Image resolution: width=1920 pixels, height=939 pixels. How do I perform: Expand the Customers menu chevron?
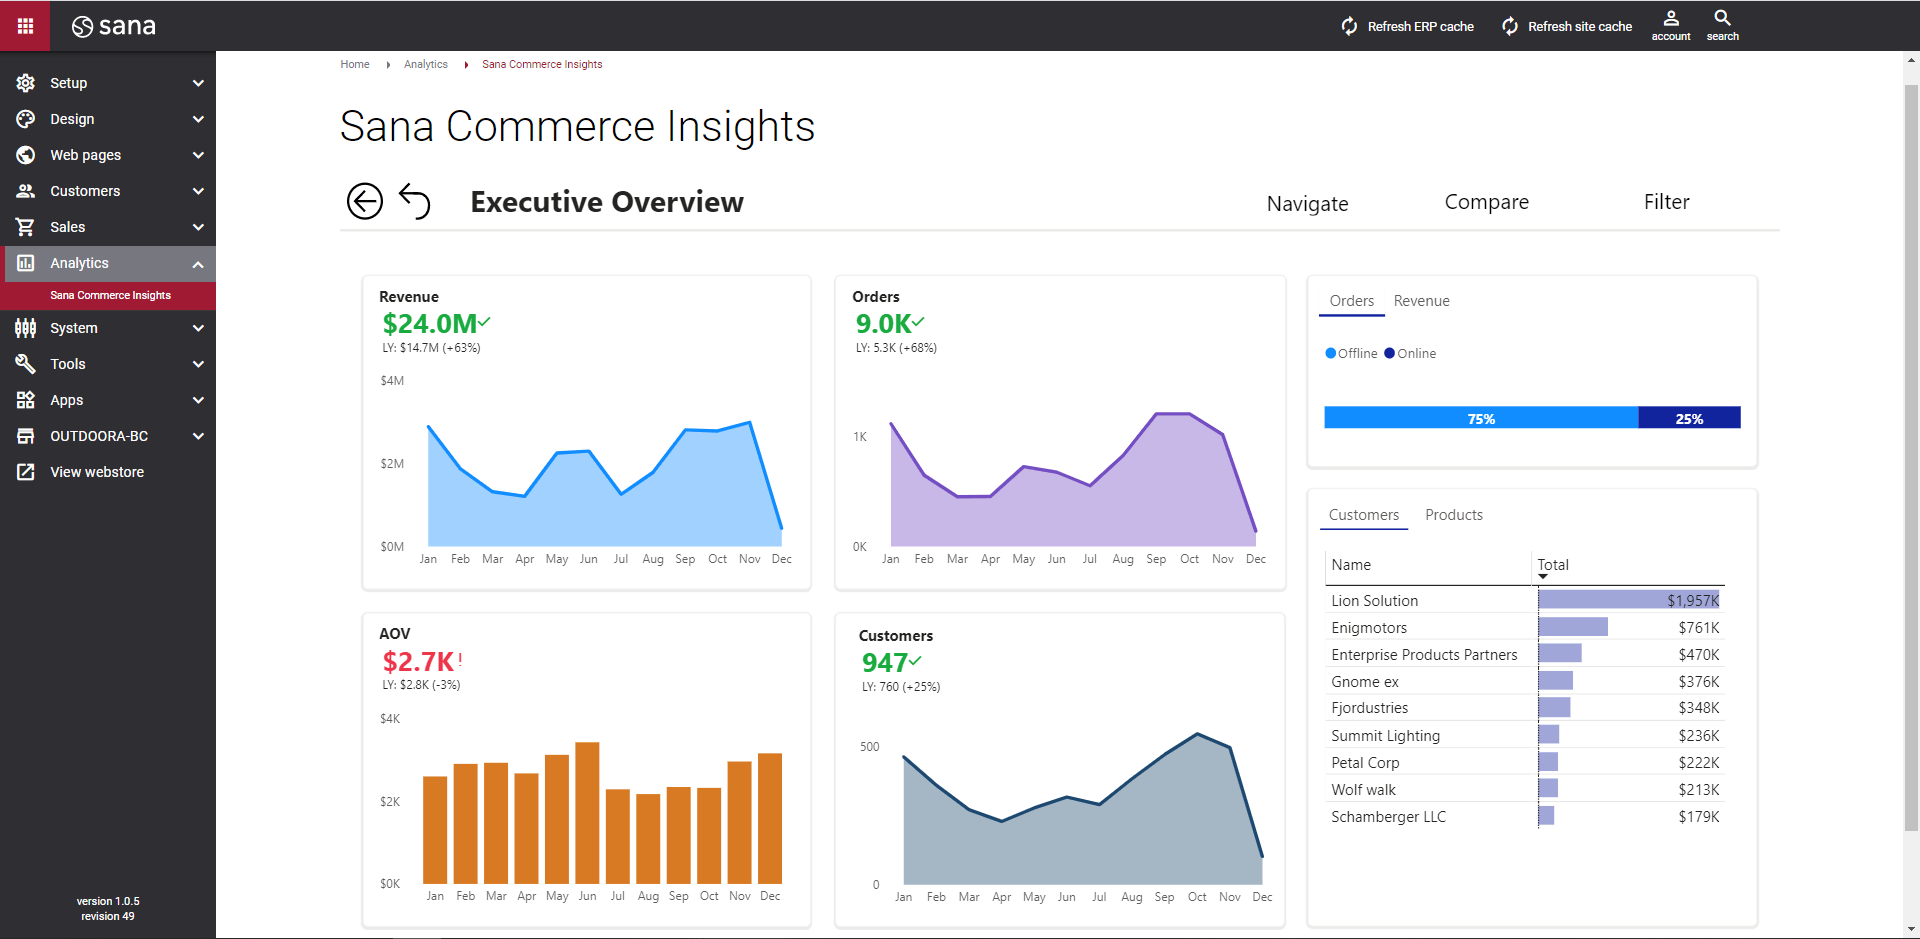pos(198,191)
